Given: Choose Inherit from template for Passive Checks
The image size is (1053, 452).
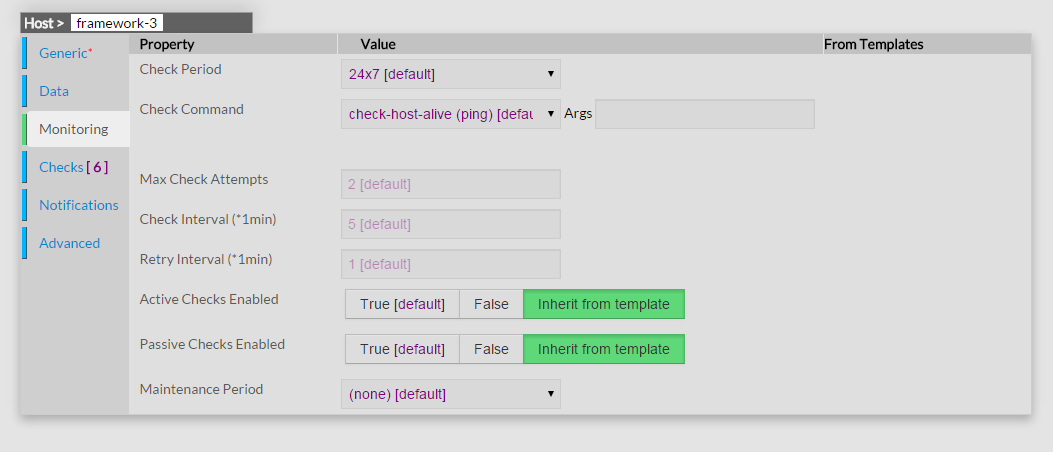Looking at the screenshot, I should click(603, 349).
